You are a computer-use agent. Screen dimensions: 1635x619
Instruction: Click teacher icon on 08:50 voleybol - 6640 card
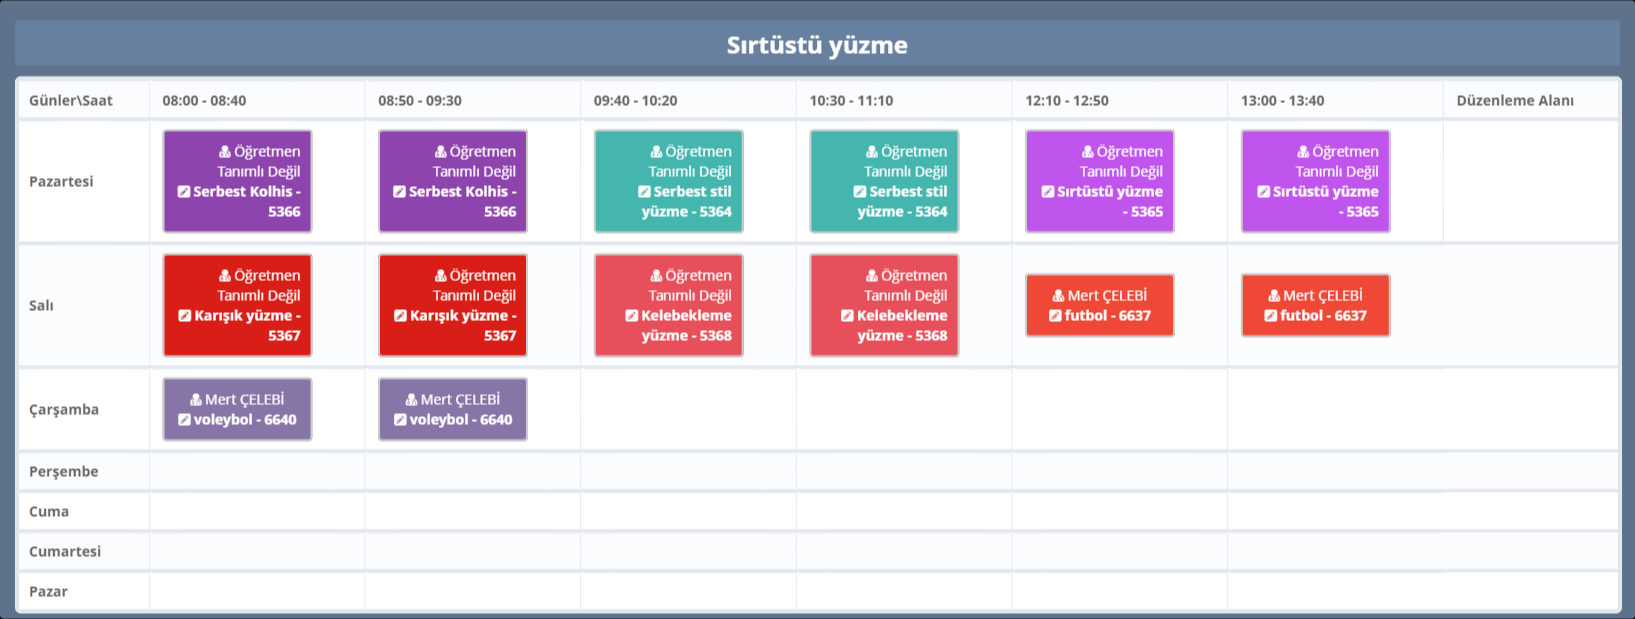[411, 400]
